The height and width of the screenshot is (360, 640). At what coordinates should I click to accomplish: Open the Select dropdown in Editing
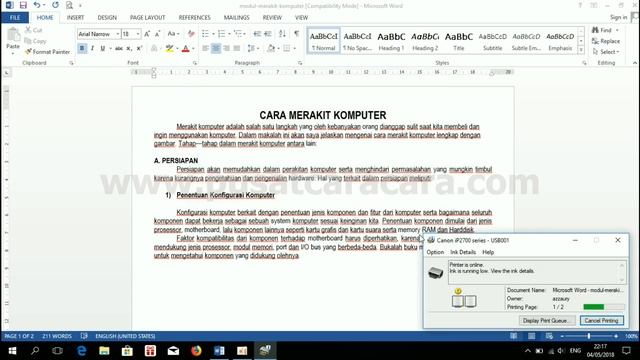(606, 52)
